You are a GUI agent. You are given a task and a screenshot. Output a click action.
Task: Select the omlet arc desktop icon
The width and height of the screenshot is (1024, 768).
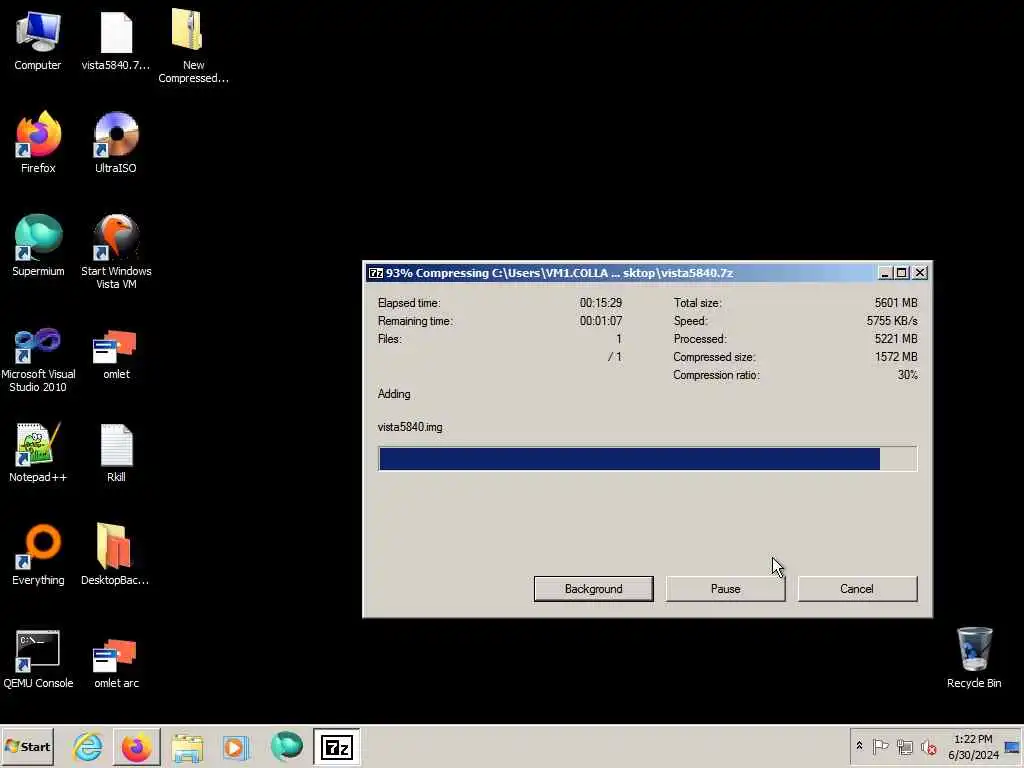(x=116, y=664)
